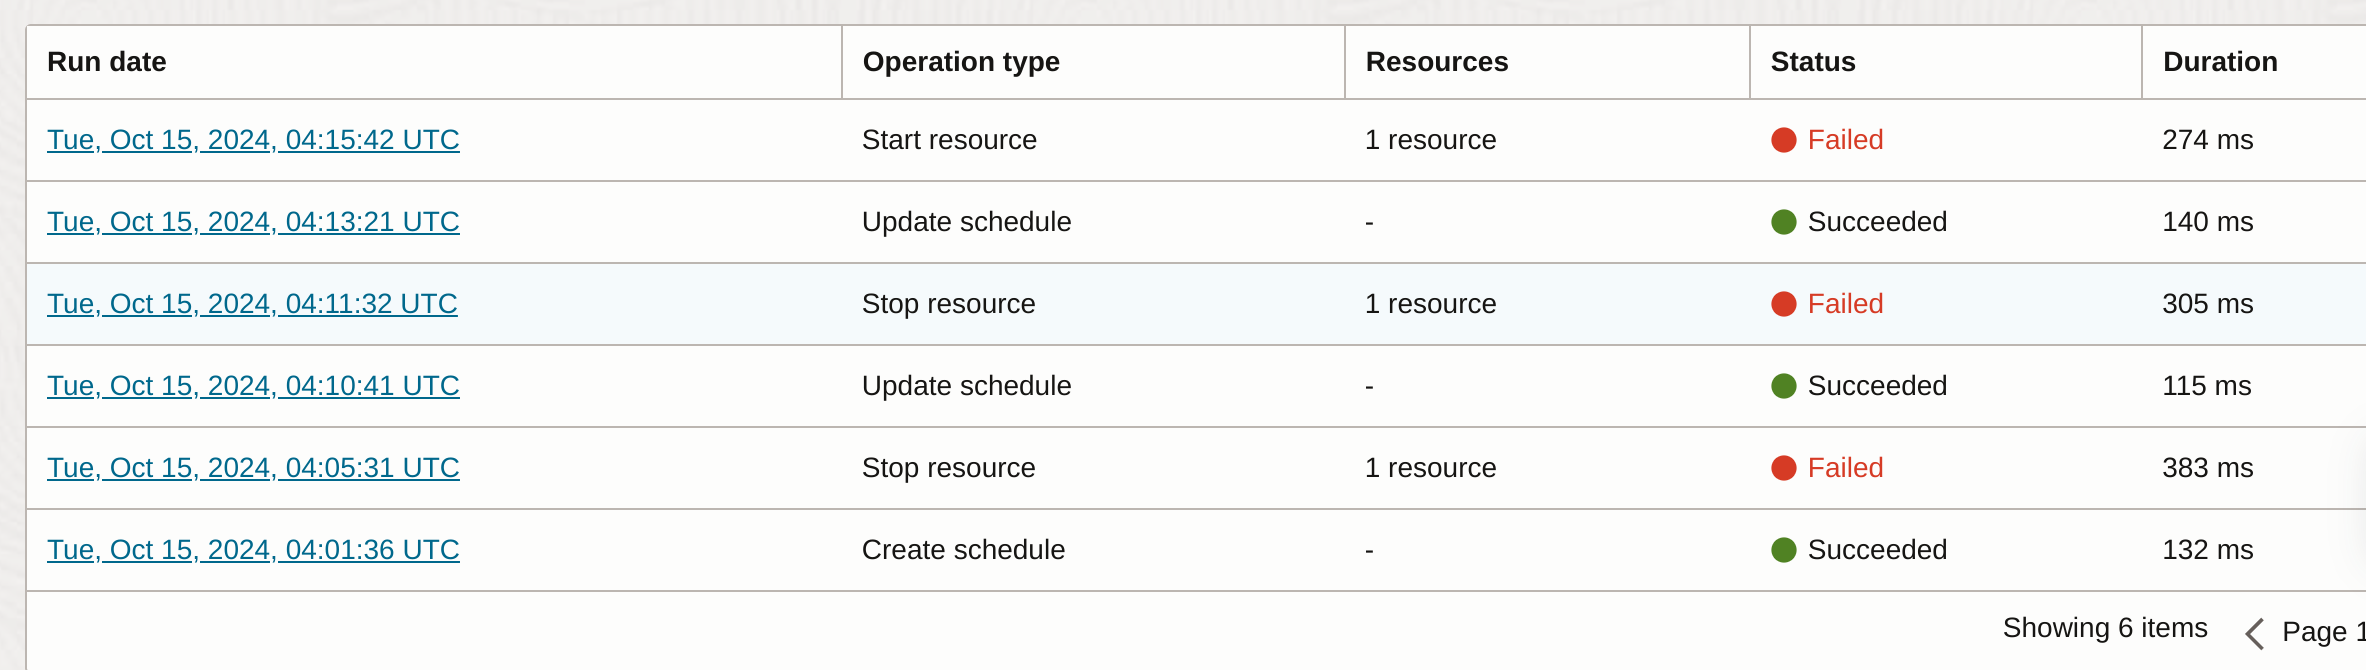Screen dimensions: 2366x670
Task: Click the green Succeeded icon for 04:10:41 Update schedule
Action: coord(1784,386)
